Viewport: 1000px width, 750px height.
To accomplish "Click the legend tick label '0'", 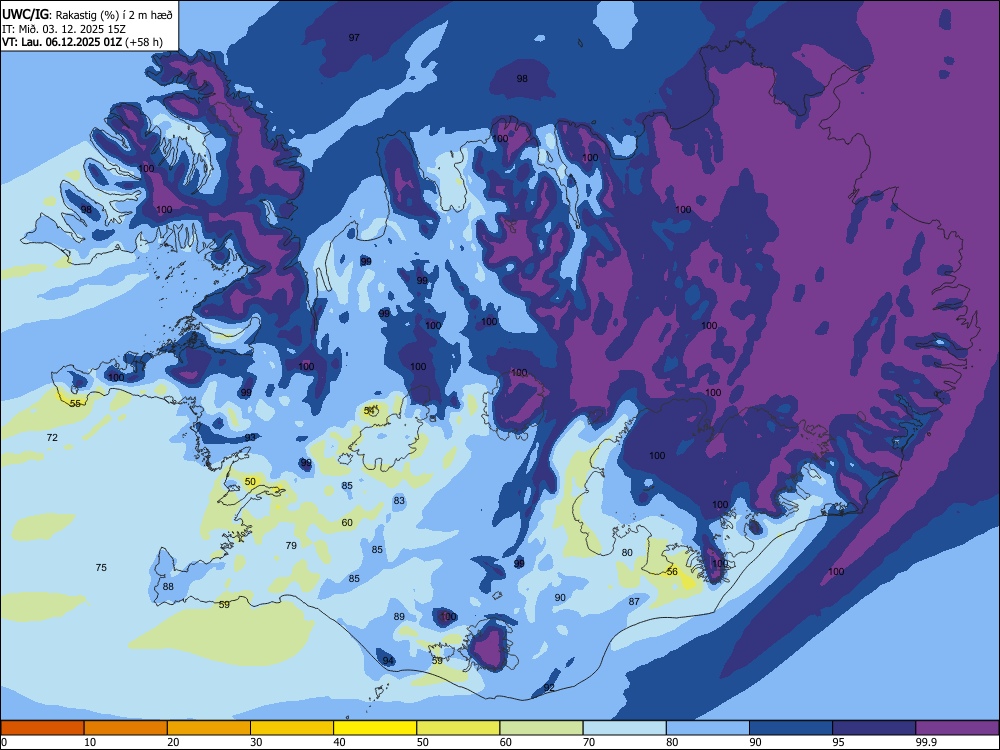I will tap(4, 742).
